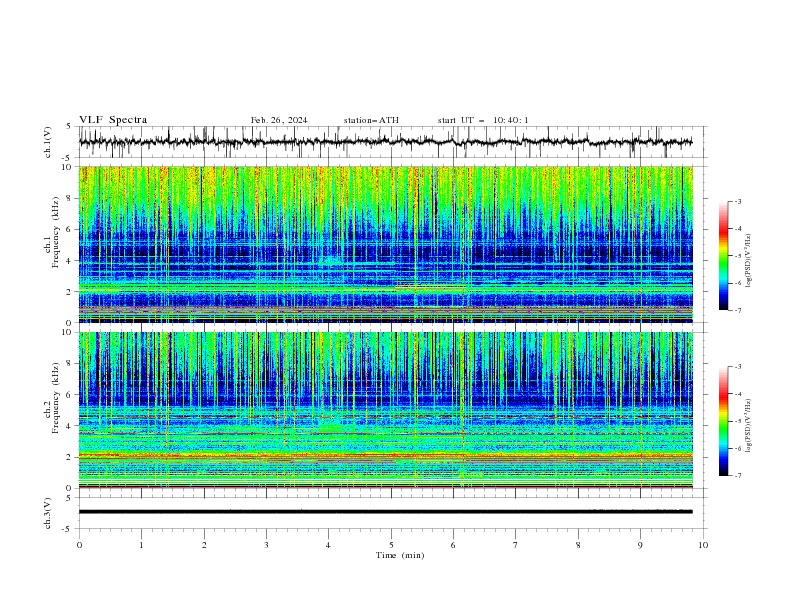Select the "Time (min)" axis label
Image resolution: width=792 pixels, height=612 pixels.
point(400,555)
